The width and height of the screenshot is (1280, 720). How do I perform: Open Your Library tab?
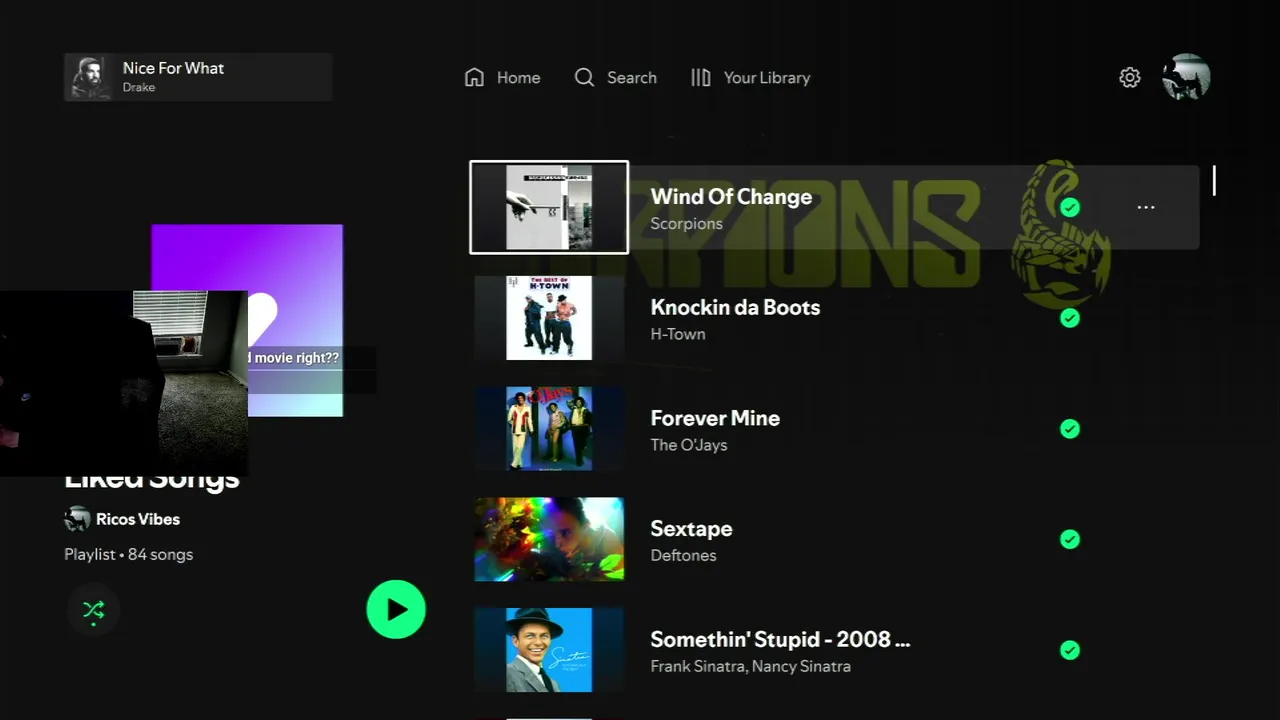(x=750, y=78)
